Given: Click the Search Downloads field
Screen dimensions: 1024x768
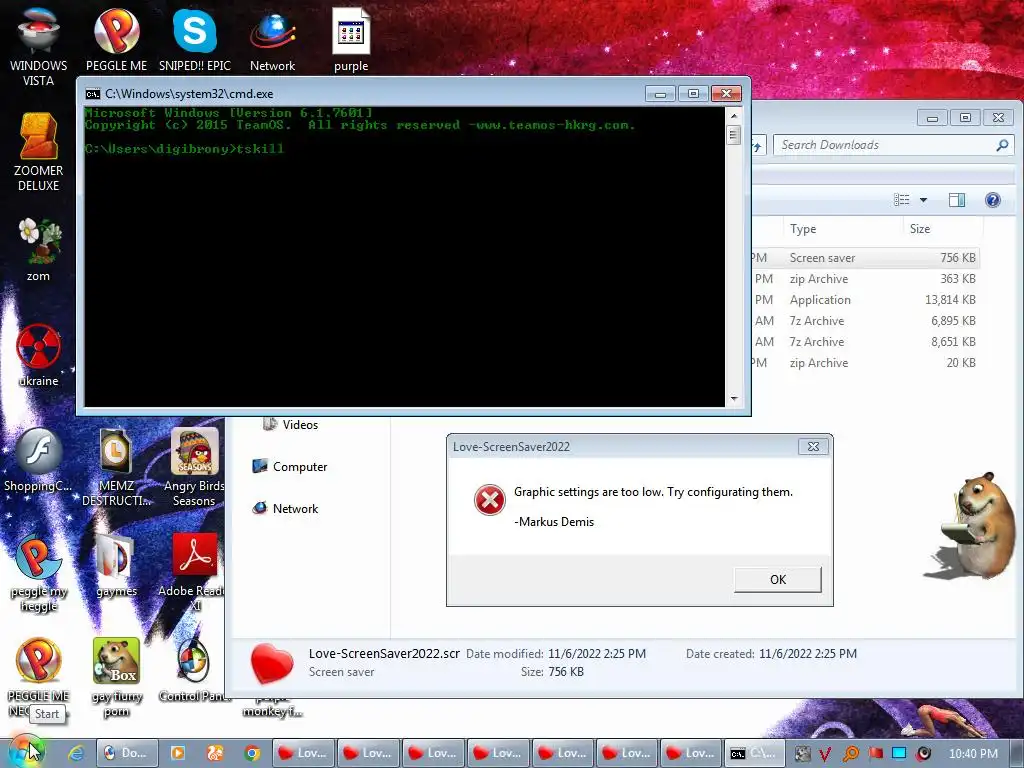Looking at the screenshot, I should (884, 145).
